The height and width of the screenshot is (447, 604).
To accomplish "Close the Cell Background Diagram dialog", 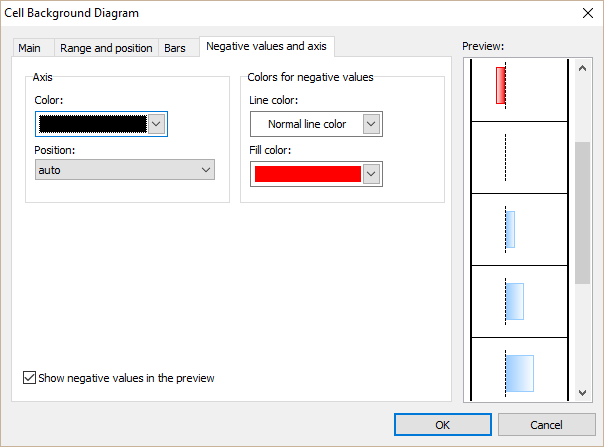I will [x=585, y=13].
